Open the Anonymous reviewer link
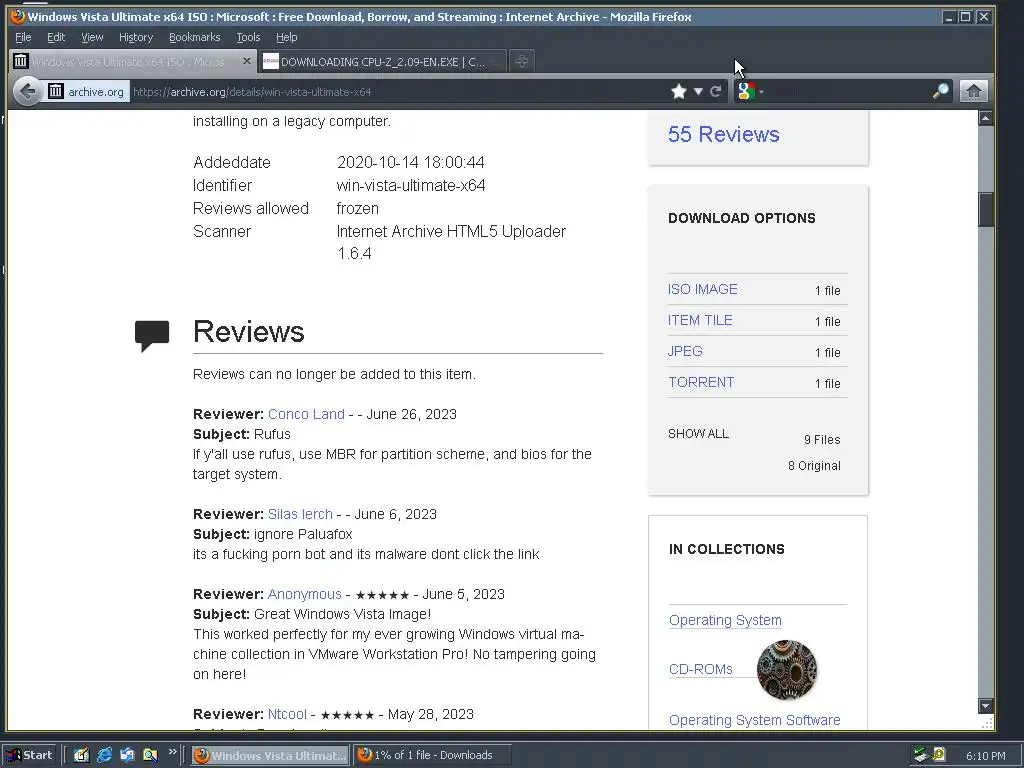This screenshot has width=1024, height=768. pyautogui.click(x=304, y=594)
